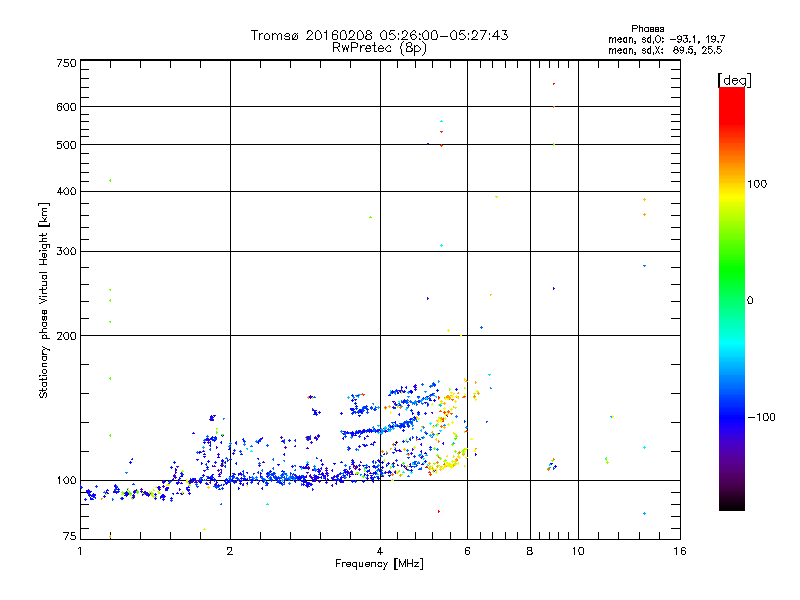The image size is (800, 600).
Task: Click the y-axis label 'Stationary phase Virtual Height [km]'
Action: [43, 301]
